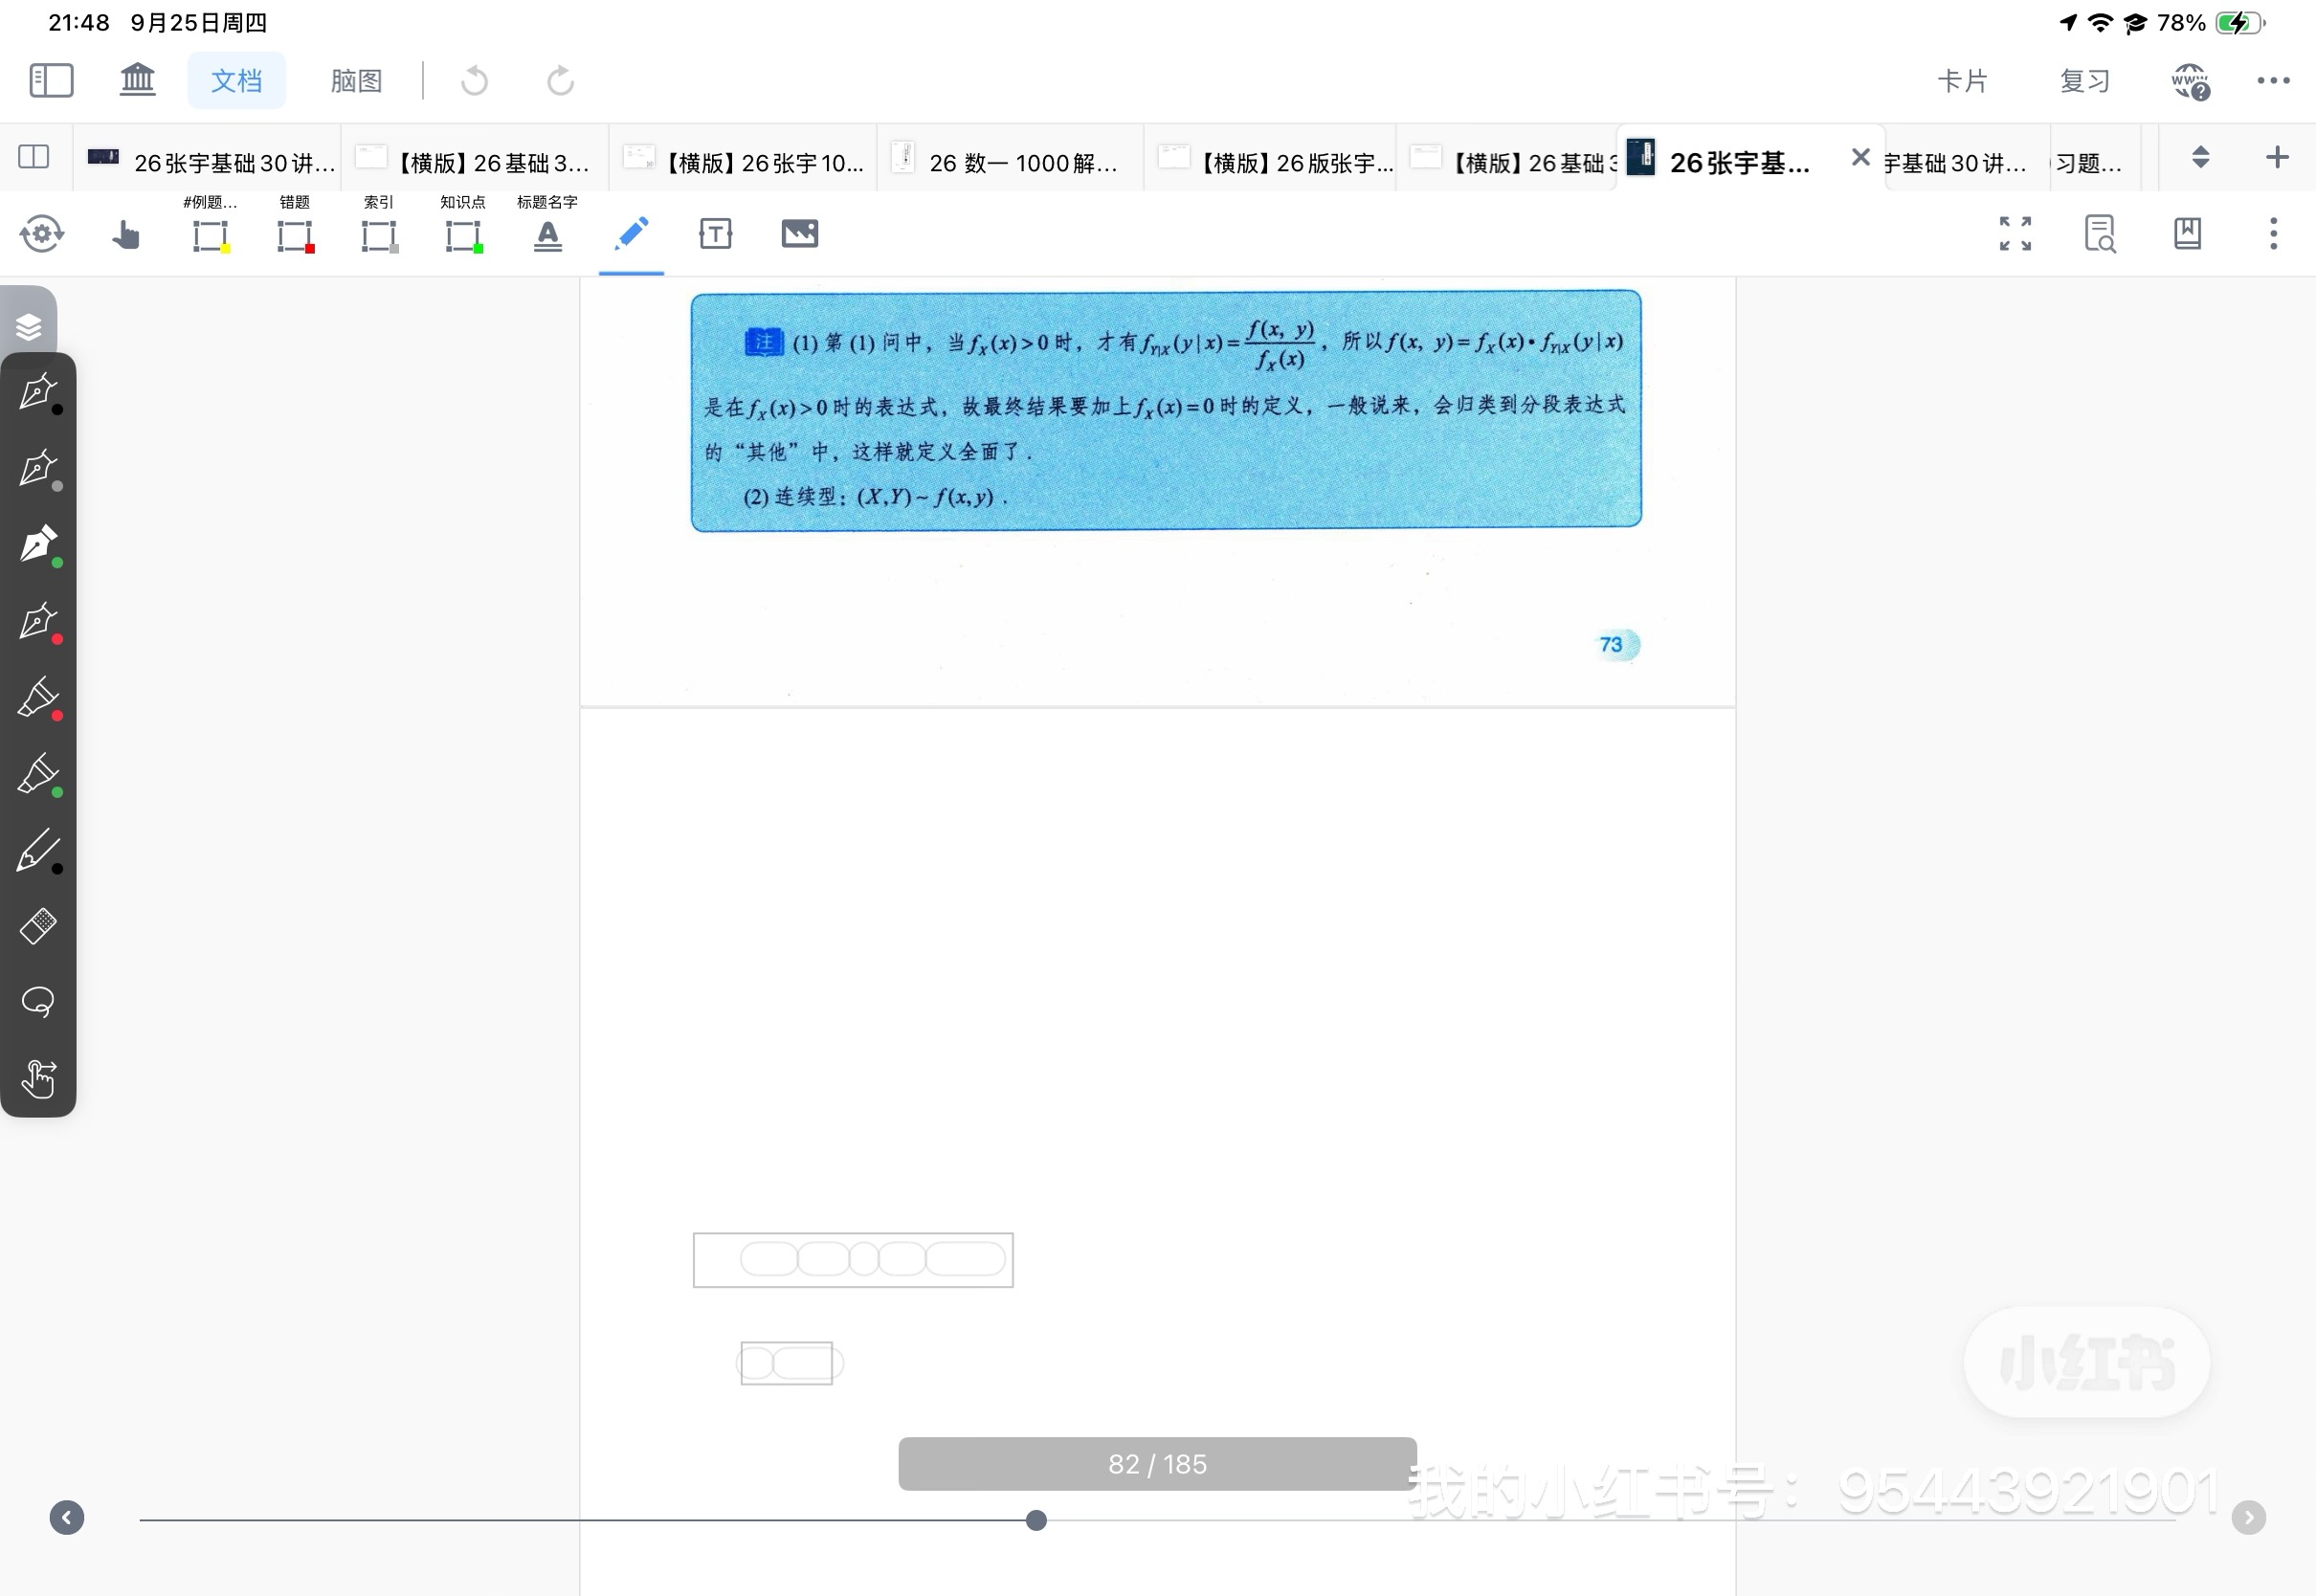Select the pen with black dot

(39, 392)
